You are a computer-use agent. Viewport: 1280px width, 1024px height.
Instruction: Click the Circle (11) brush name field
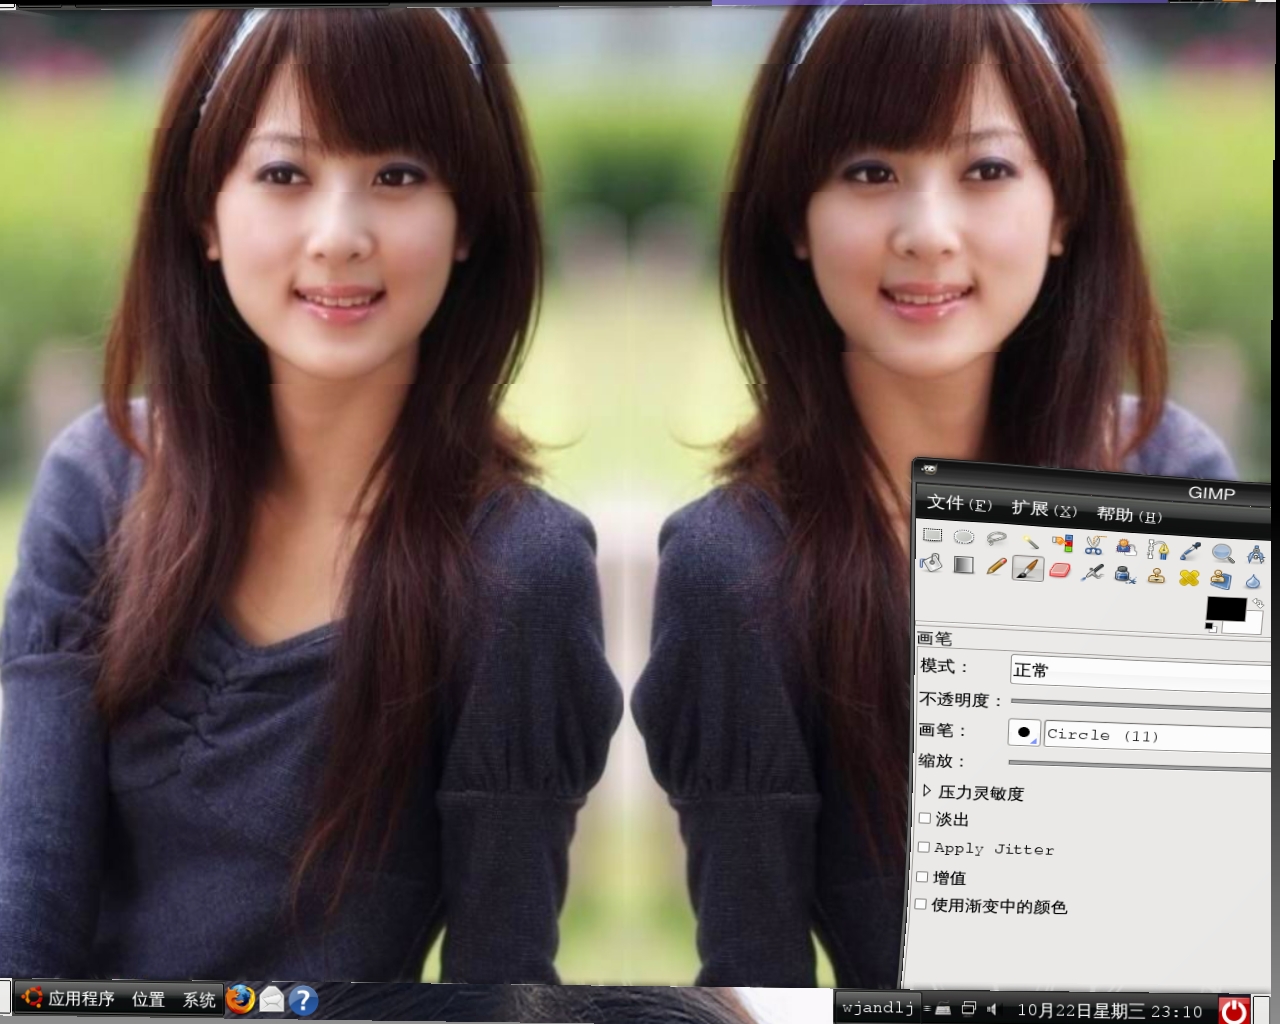[1157, 737]
